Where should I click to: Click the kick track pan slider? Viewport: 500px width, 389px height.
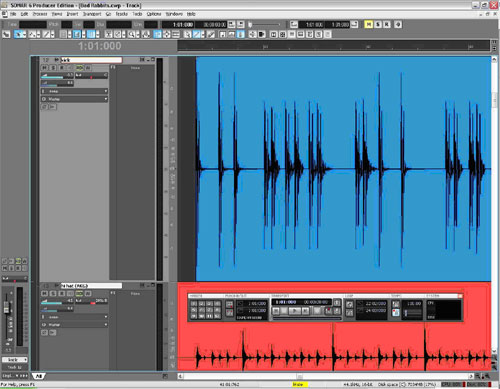coord(91,76)
